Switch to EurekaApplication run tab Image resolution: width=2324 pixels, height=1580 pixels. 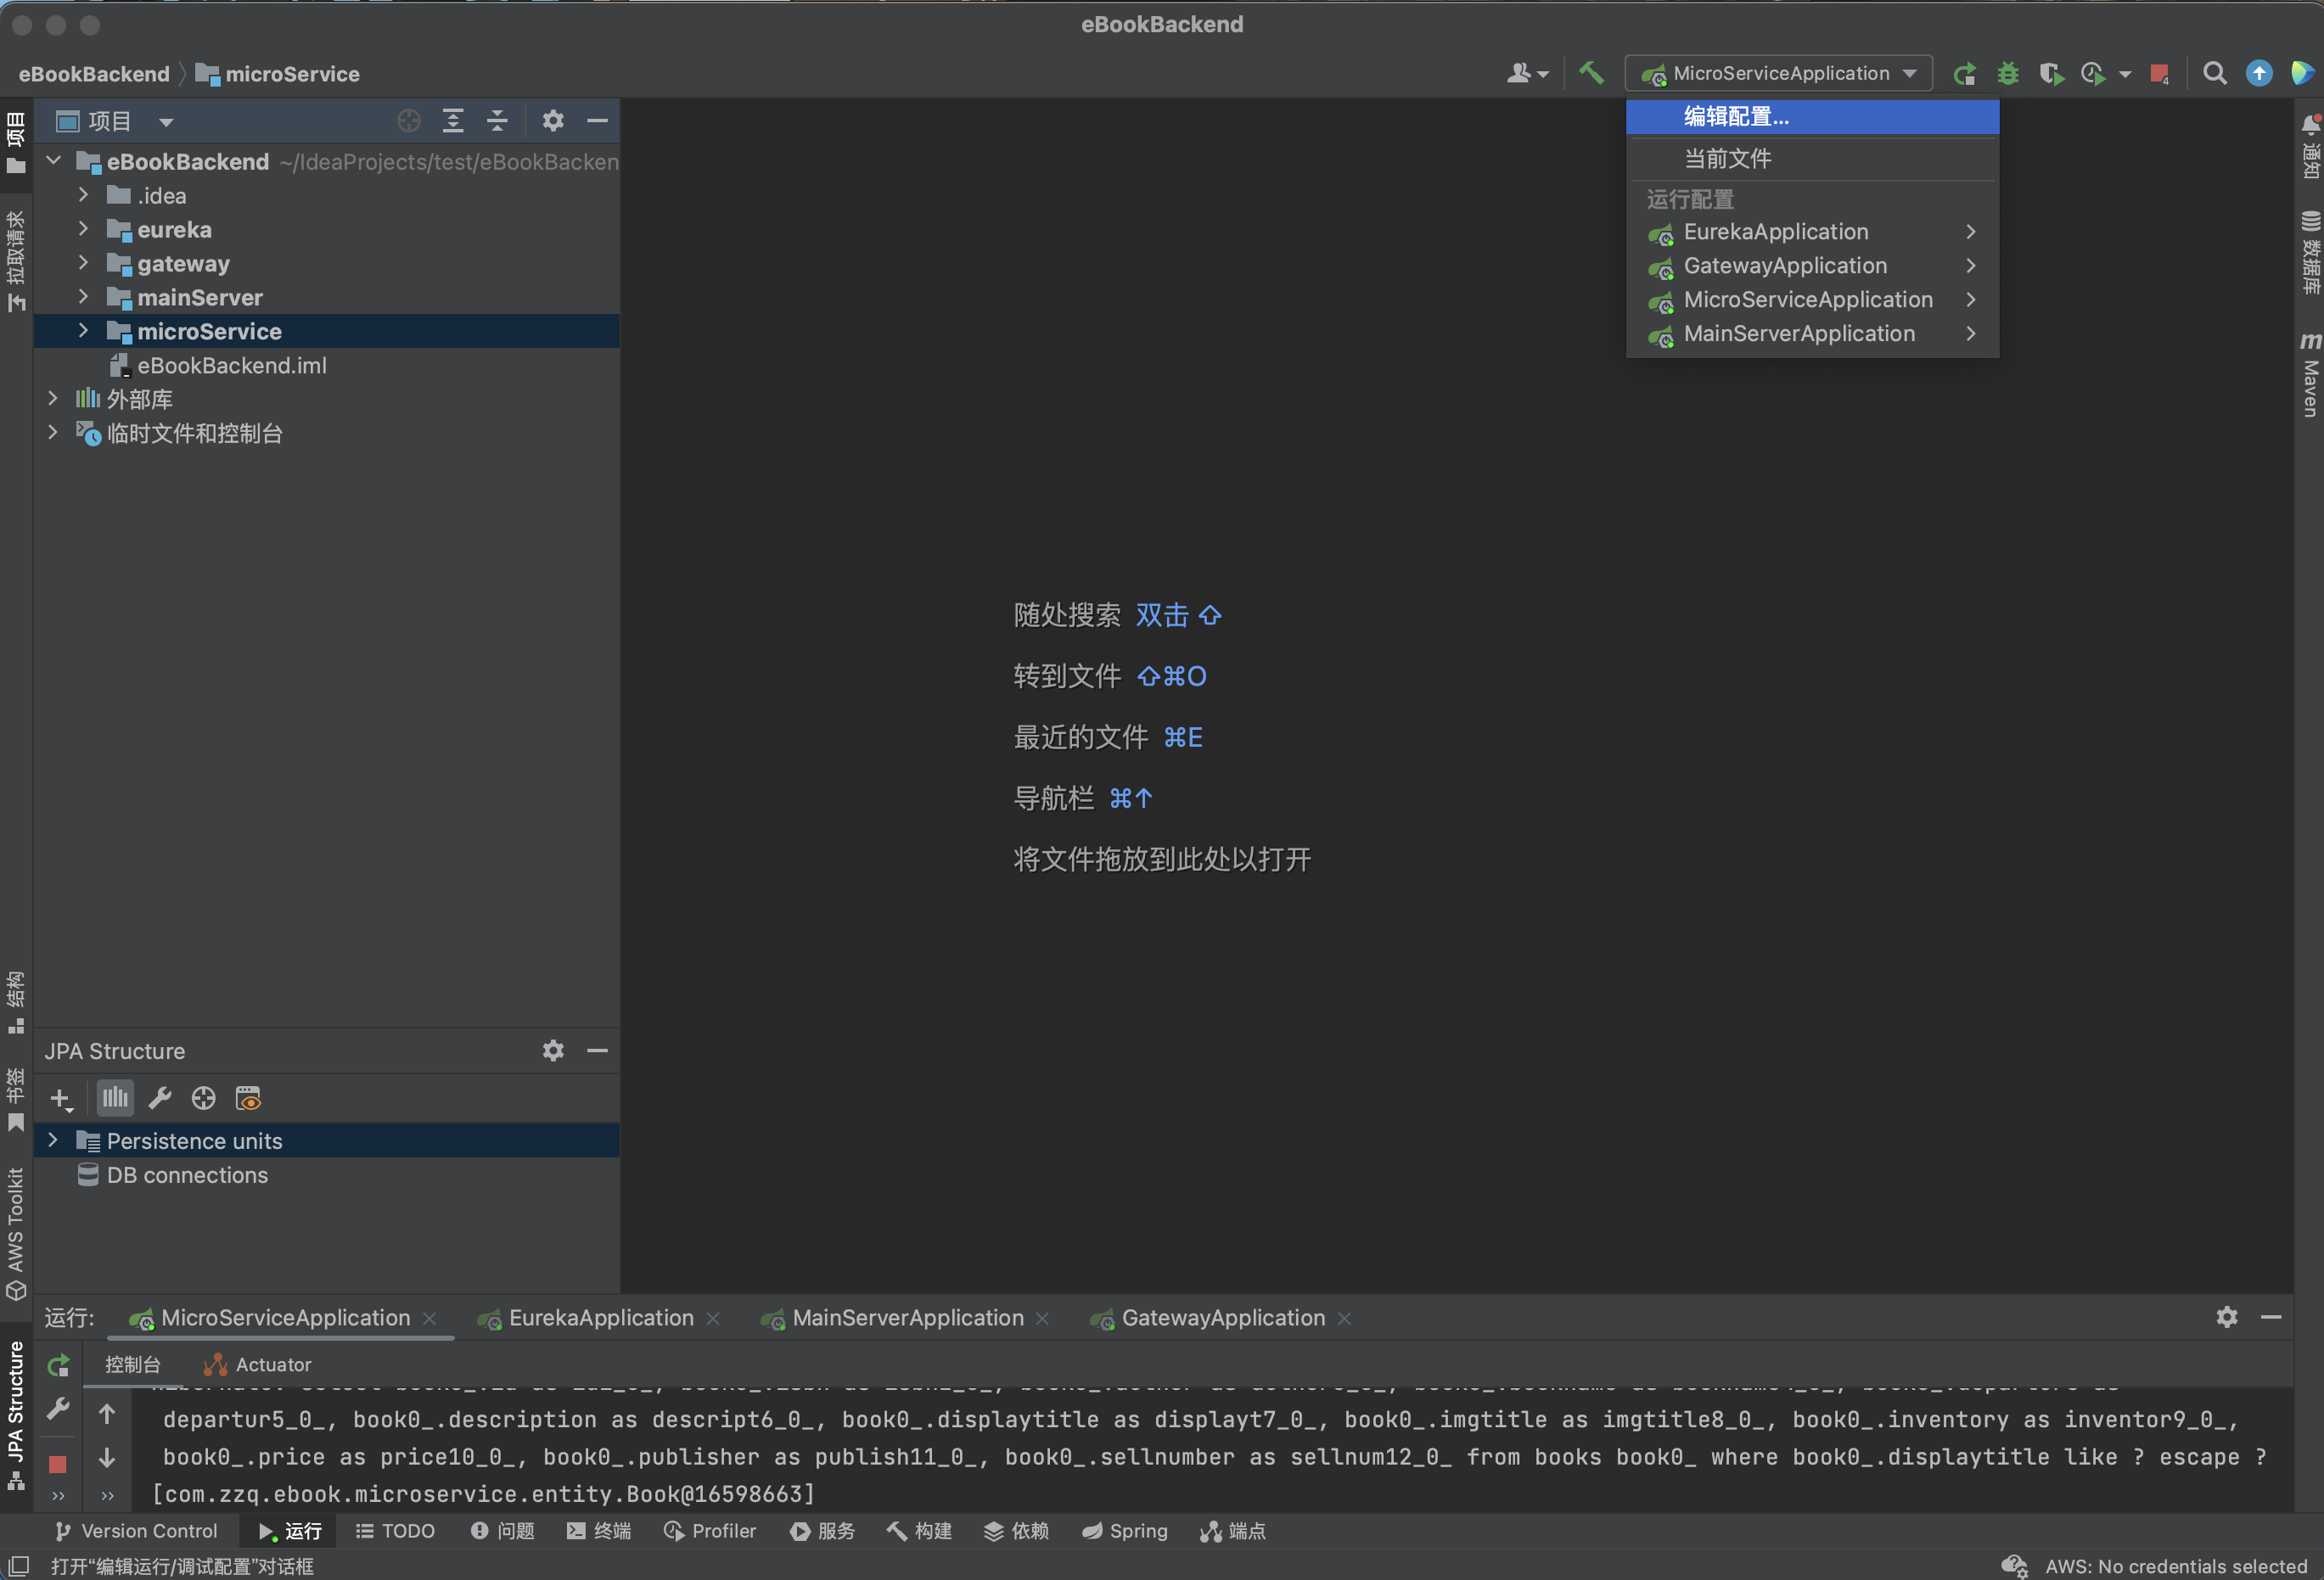[600, 1318]
